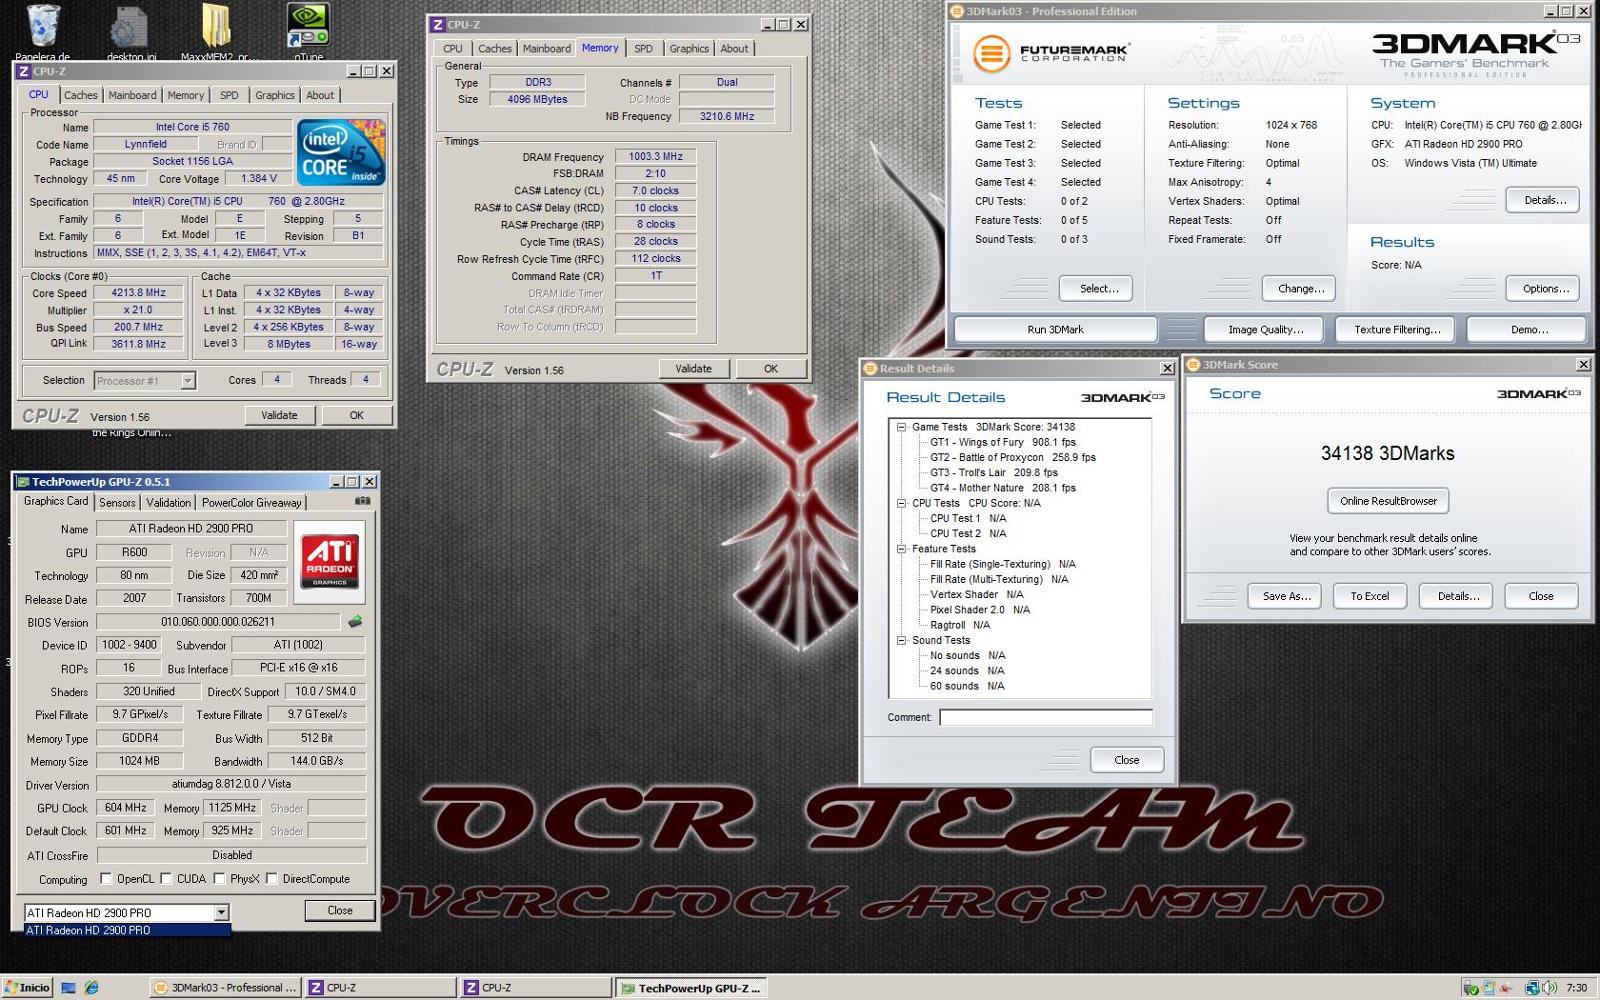Open the Recycle Bin desktop icon

[43, 26]
